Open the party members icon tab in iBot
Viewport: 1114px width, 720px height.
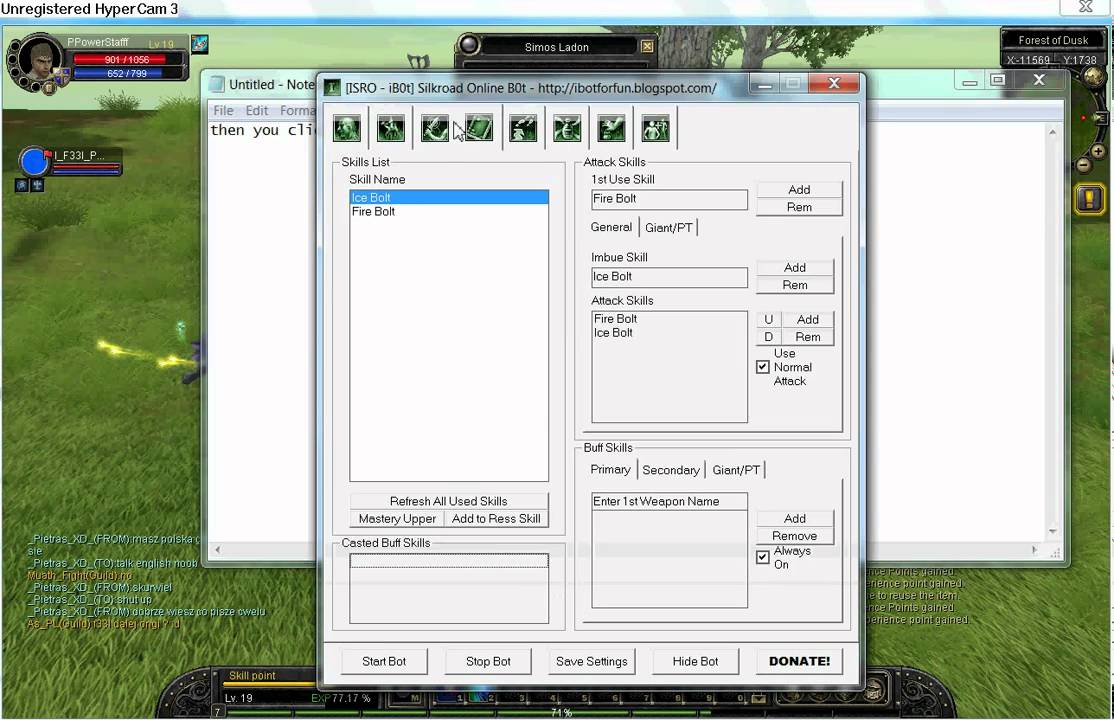pyautogui.click(x=655, y=129)
